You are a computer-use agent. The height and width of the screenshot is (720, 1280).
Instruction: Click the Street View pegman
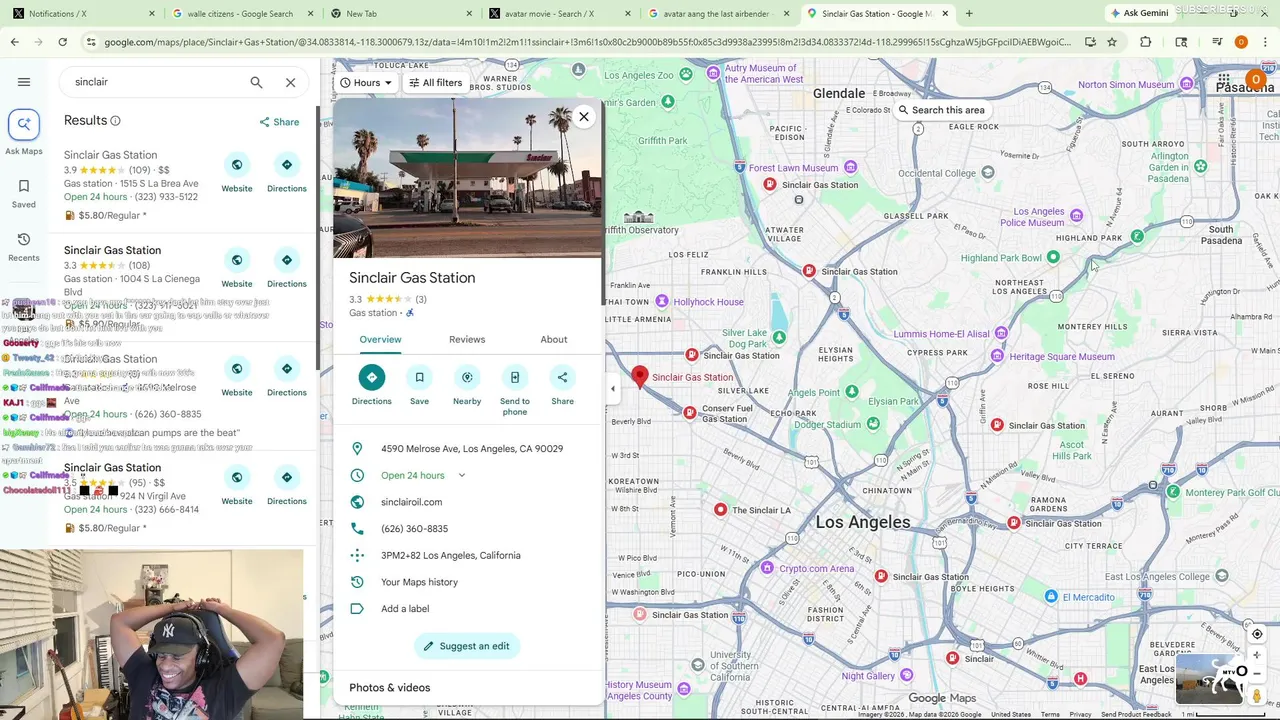[1257, 695]
